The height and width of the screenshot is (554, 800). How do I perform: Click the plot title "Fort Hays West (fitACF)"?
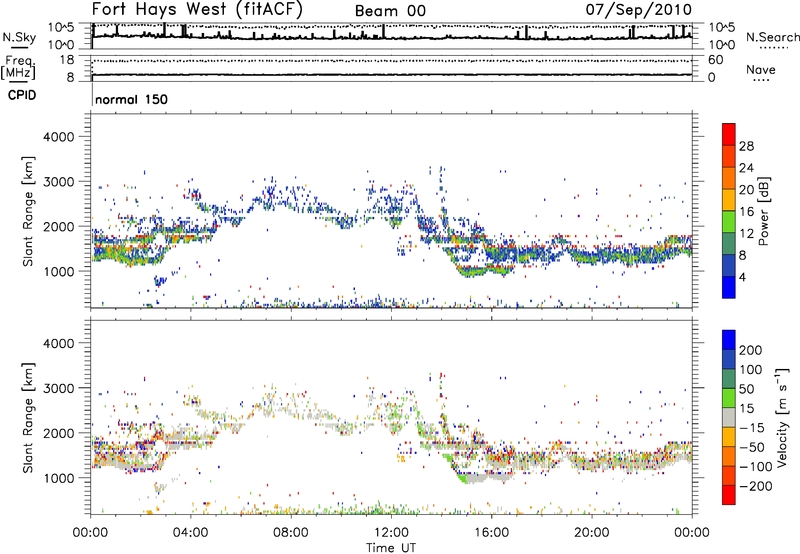point(197,9)
